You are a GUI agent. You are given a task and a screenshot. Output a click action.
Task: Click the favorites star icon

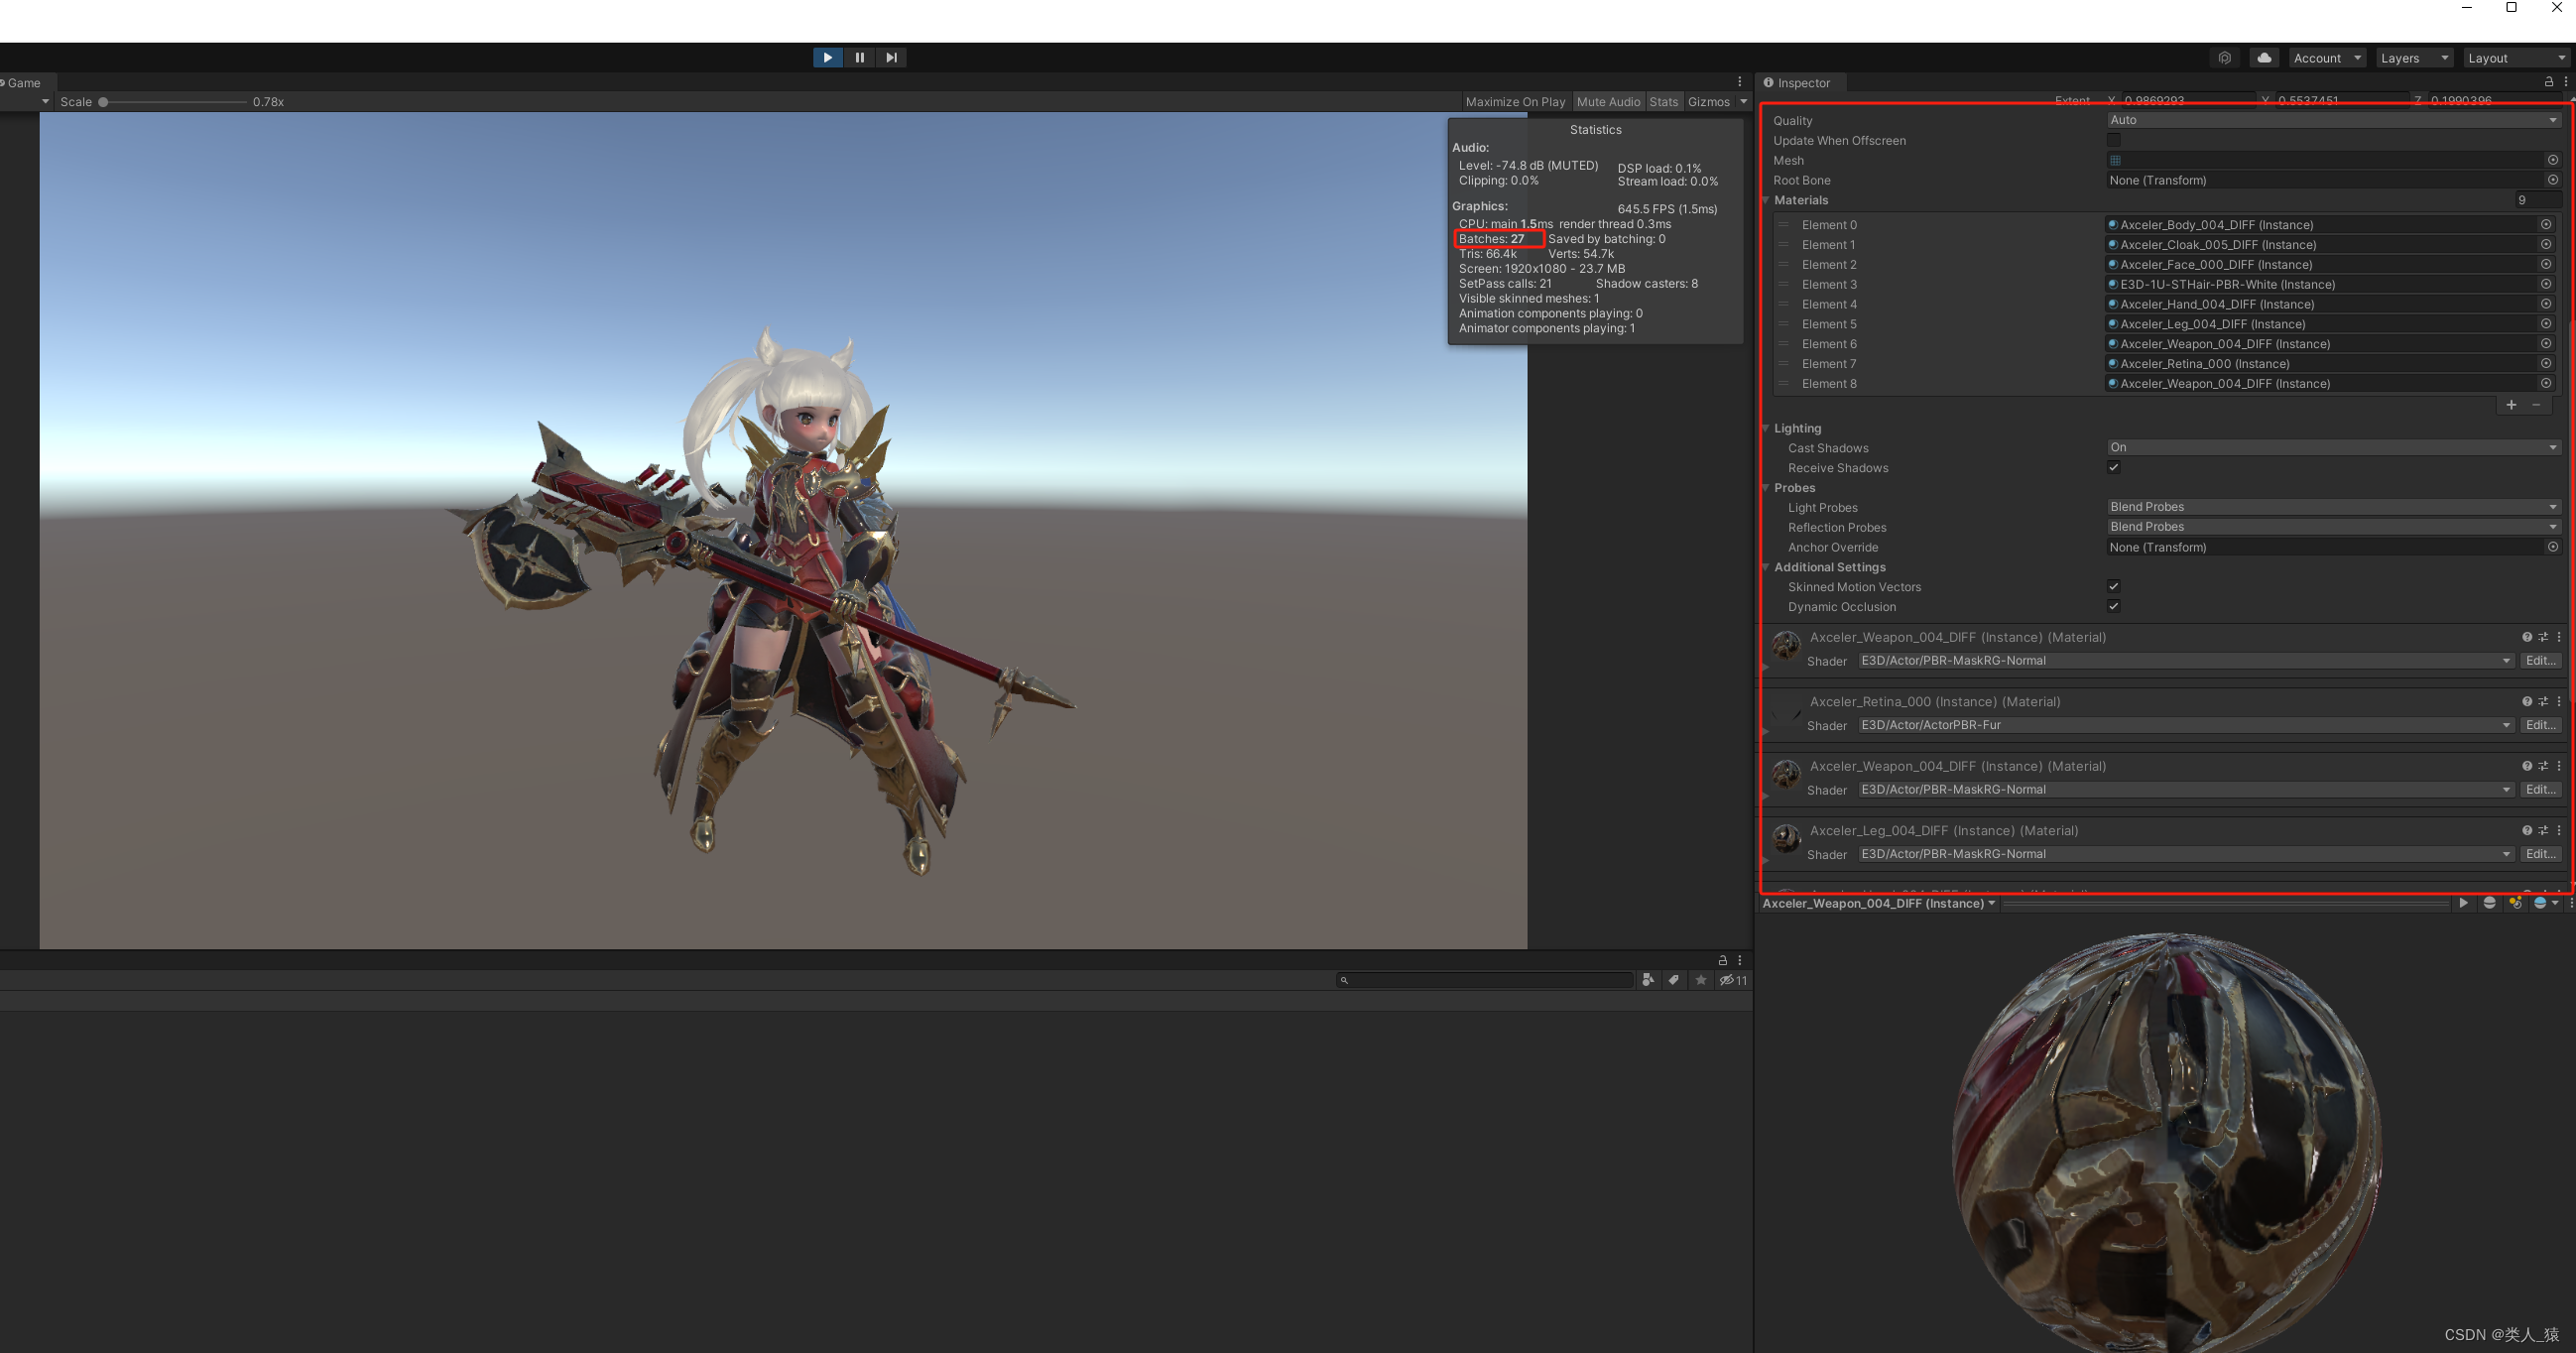point(1700,980)
